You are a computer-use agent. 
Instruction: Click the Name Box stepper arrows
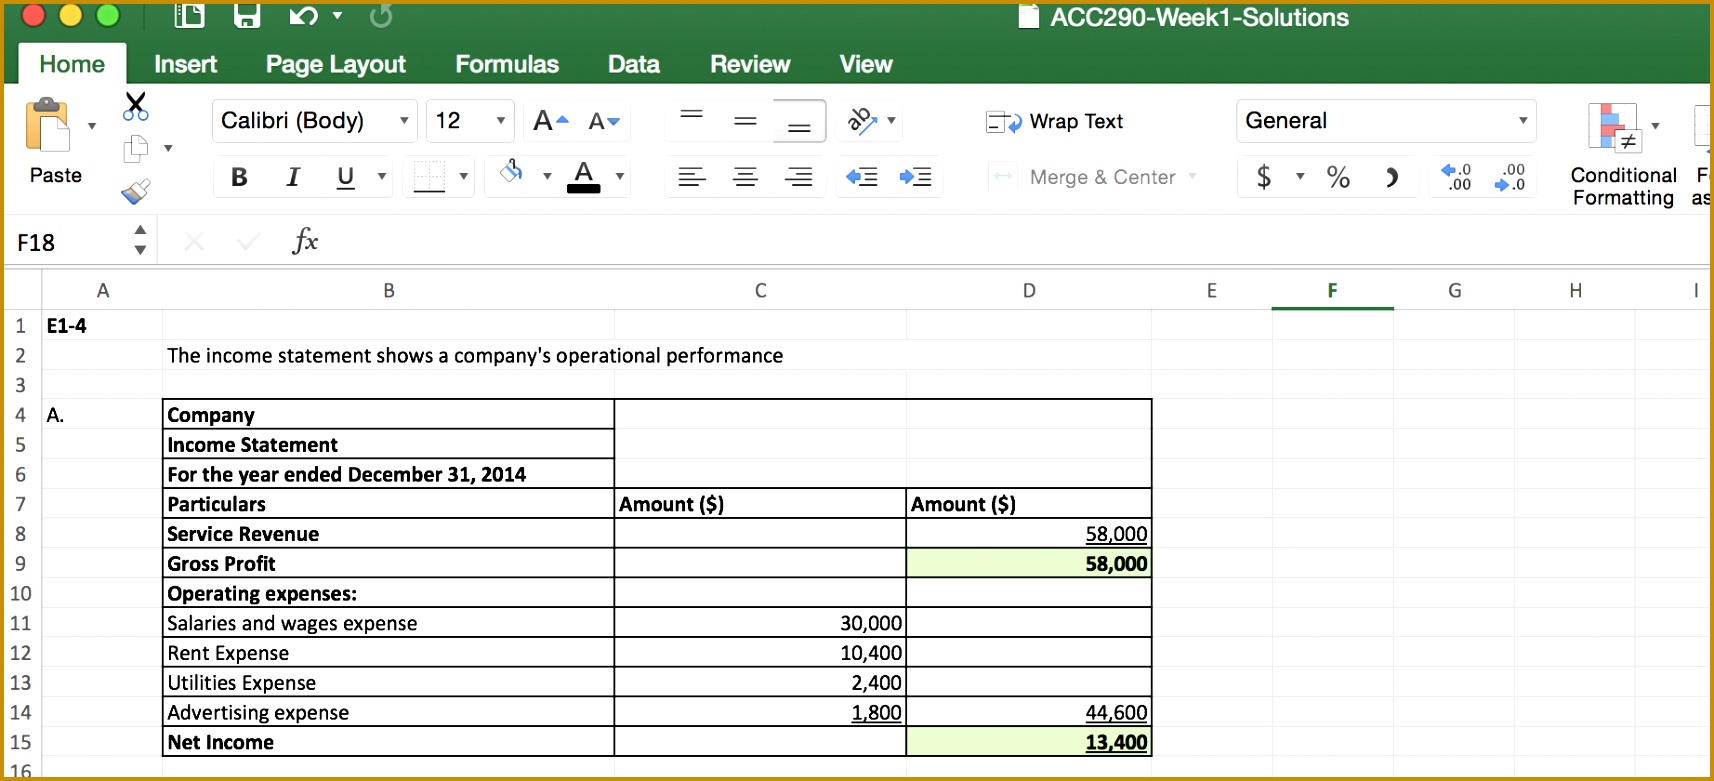(140, 240)
